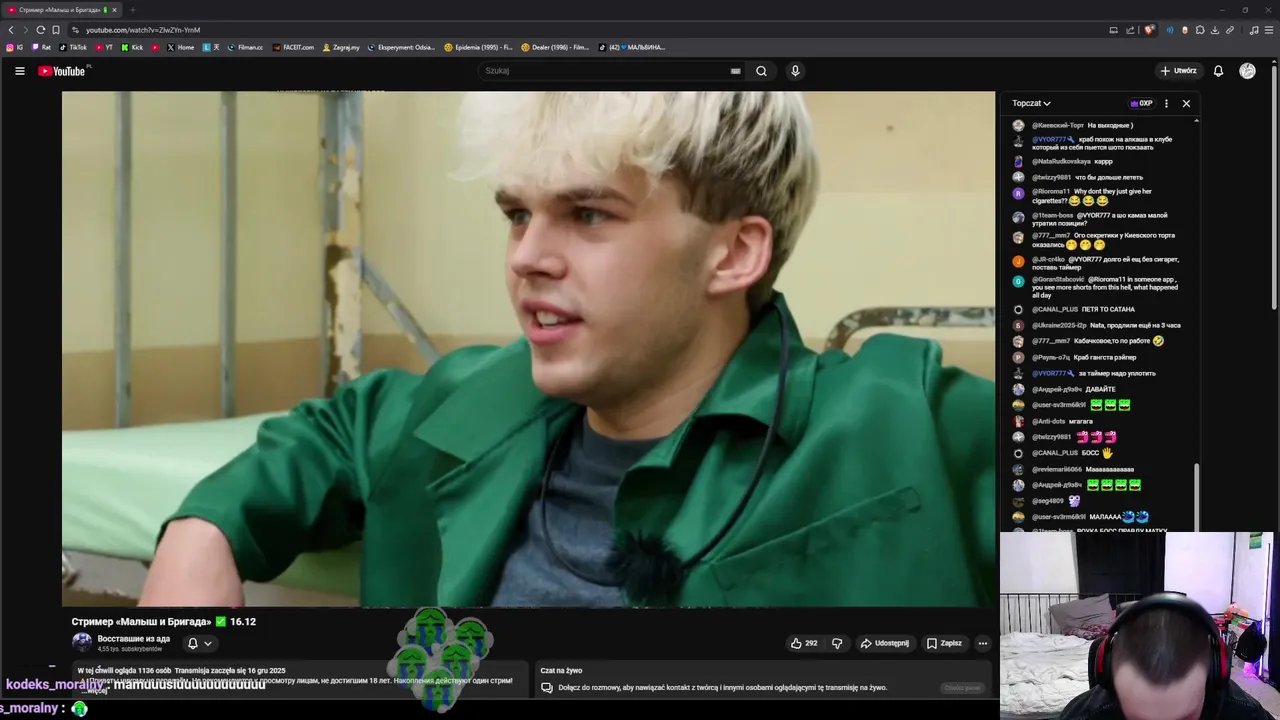This screenshot has width=1280, height=720.
Task: Open subscription notification bell dropdown
Action: [x=200, y=643]
